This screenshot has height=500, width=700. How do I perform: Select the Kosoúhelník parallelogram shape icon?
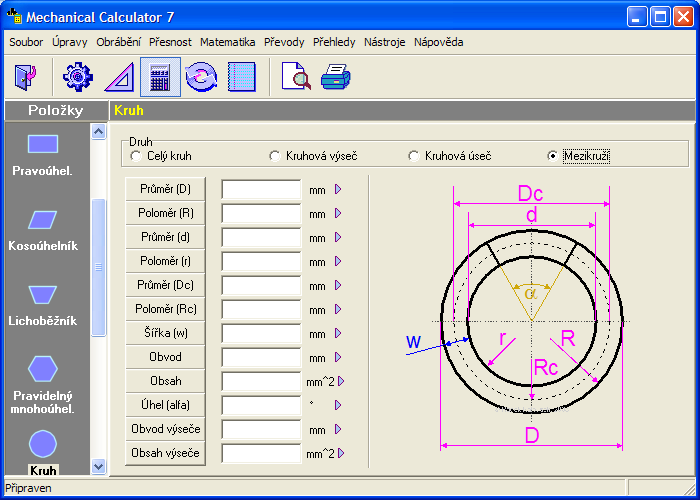click(43, 220)
